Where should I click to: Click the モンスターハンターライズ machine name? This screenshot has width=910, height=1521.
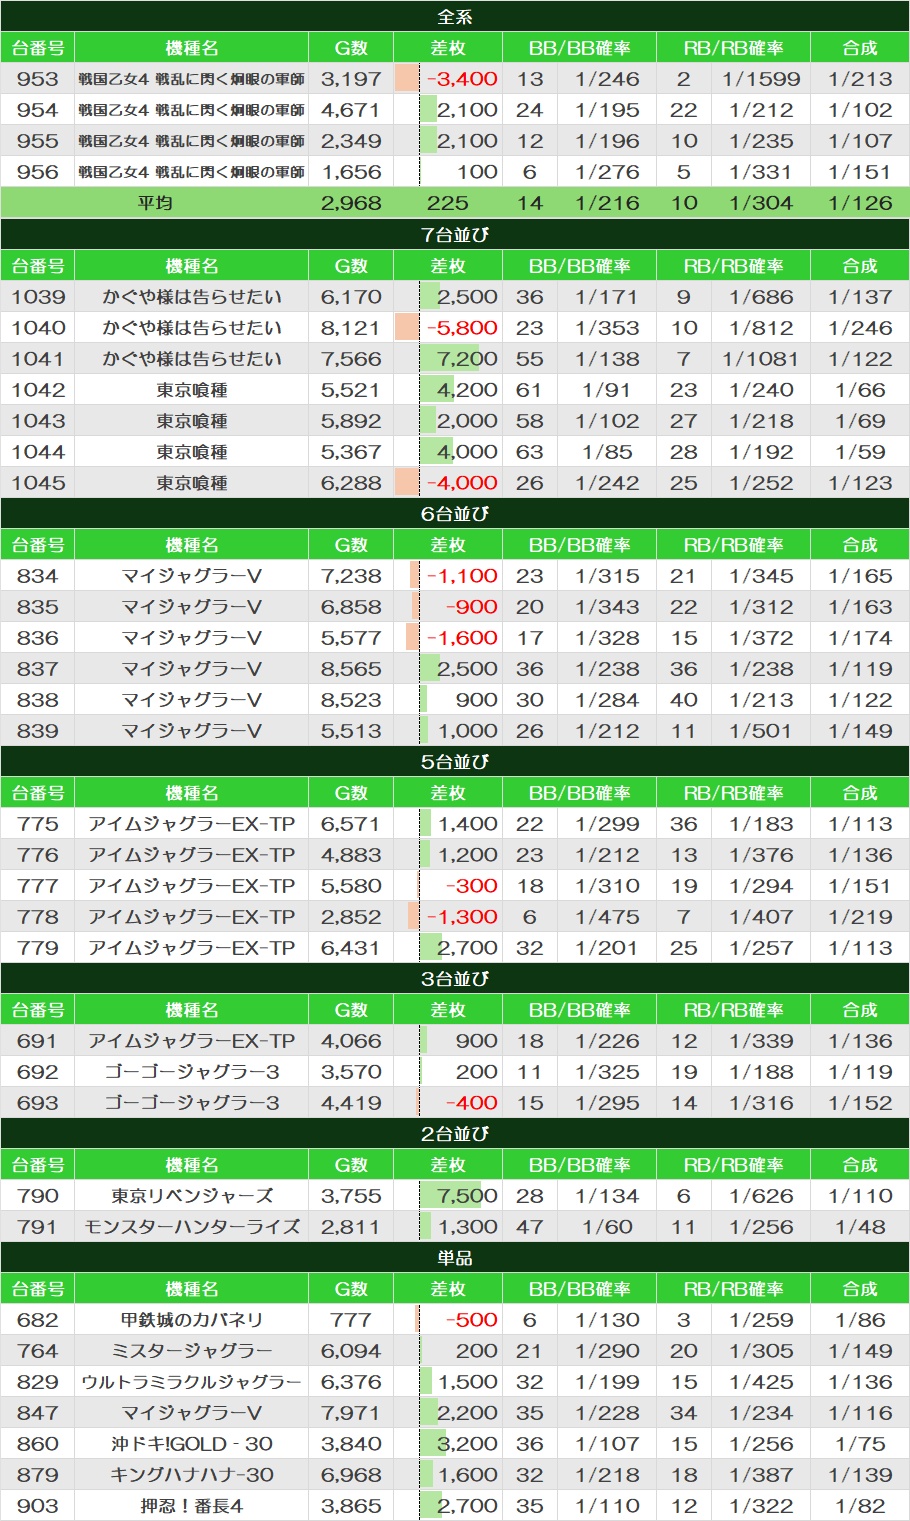coord(192,1227)
